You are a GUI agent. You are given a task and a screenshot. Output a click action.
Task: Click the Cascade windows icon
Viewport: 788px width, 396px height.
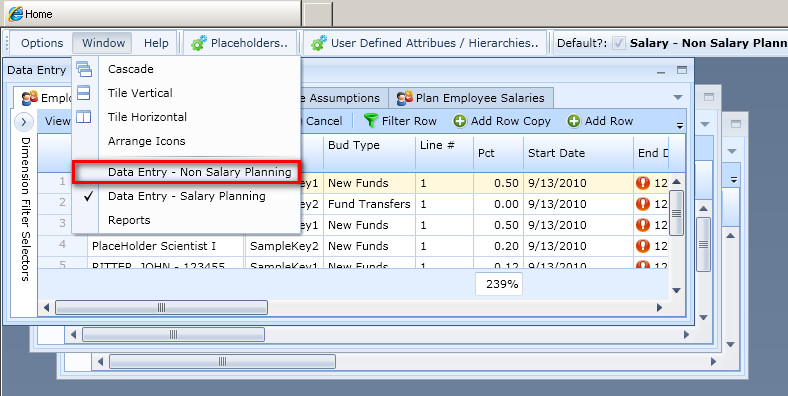point(84,69)
